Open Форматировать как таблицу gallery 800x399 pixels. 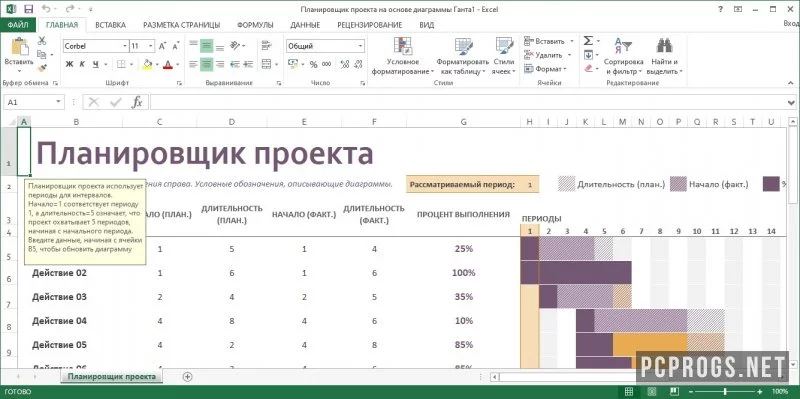[463, 56]
